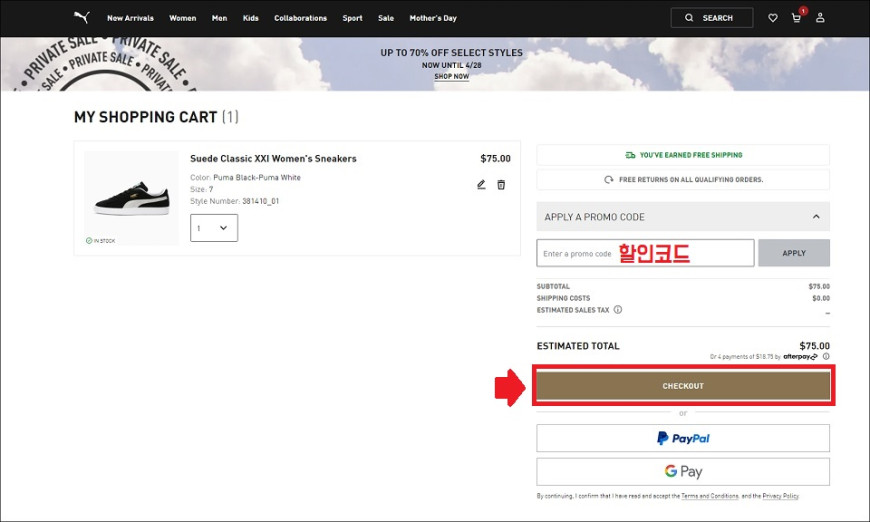Open the Women menu

point(183,18)
